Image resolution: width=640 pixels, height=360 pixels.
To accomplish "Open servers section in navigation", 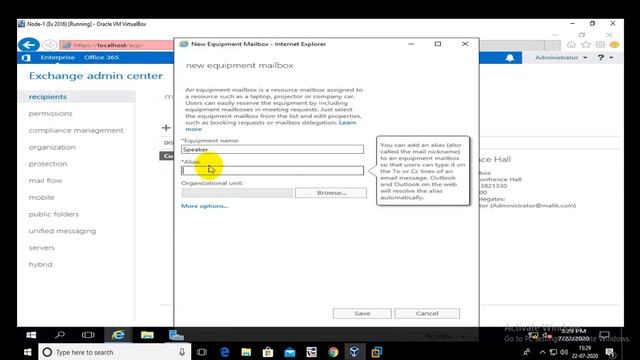I will [41, 247].
